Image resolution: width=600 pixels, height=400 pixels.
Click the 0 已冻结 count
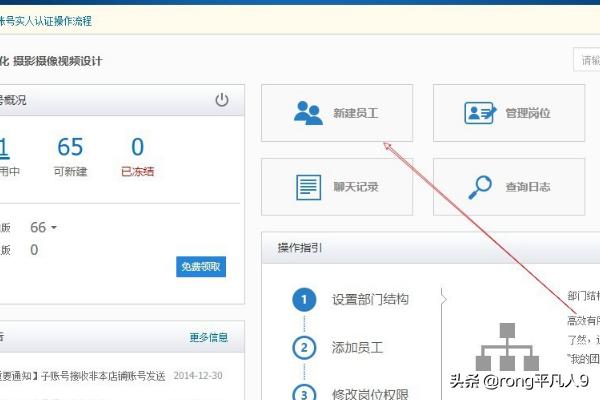pos(137,149)
